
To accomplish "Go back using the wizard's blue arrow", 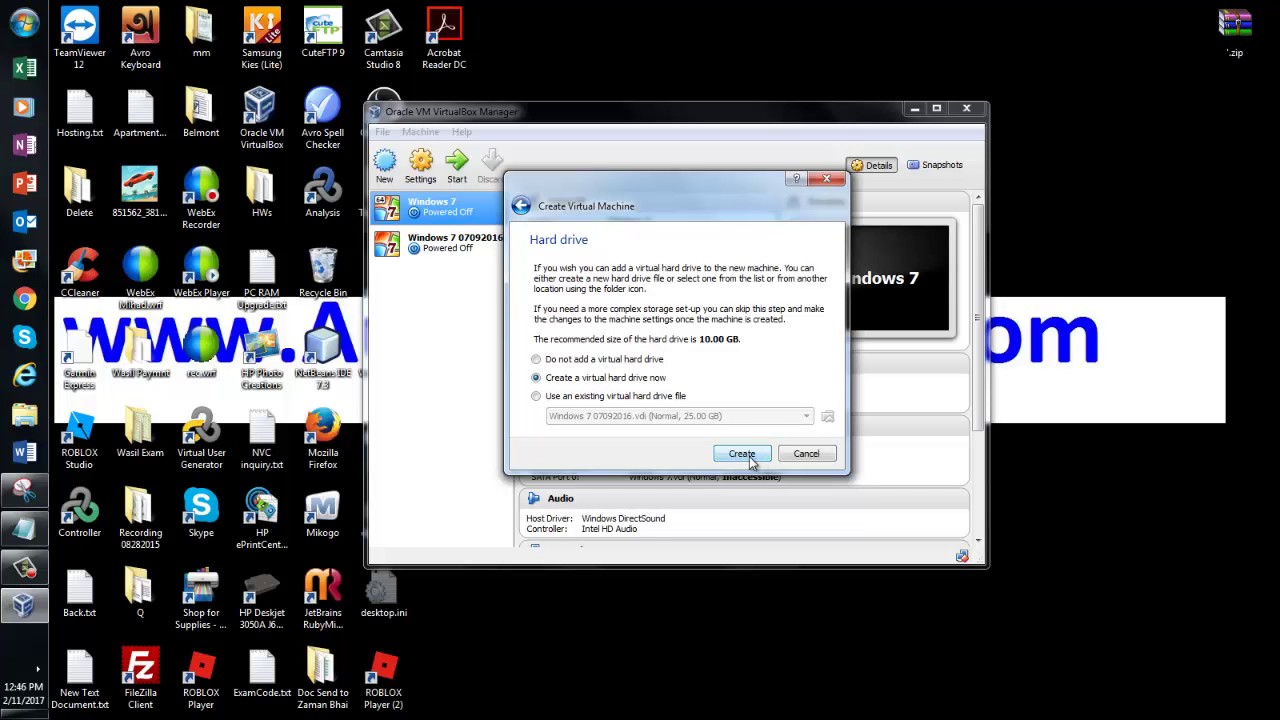I will [521, 206].
